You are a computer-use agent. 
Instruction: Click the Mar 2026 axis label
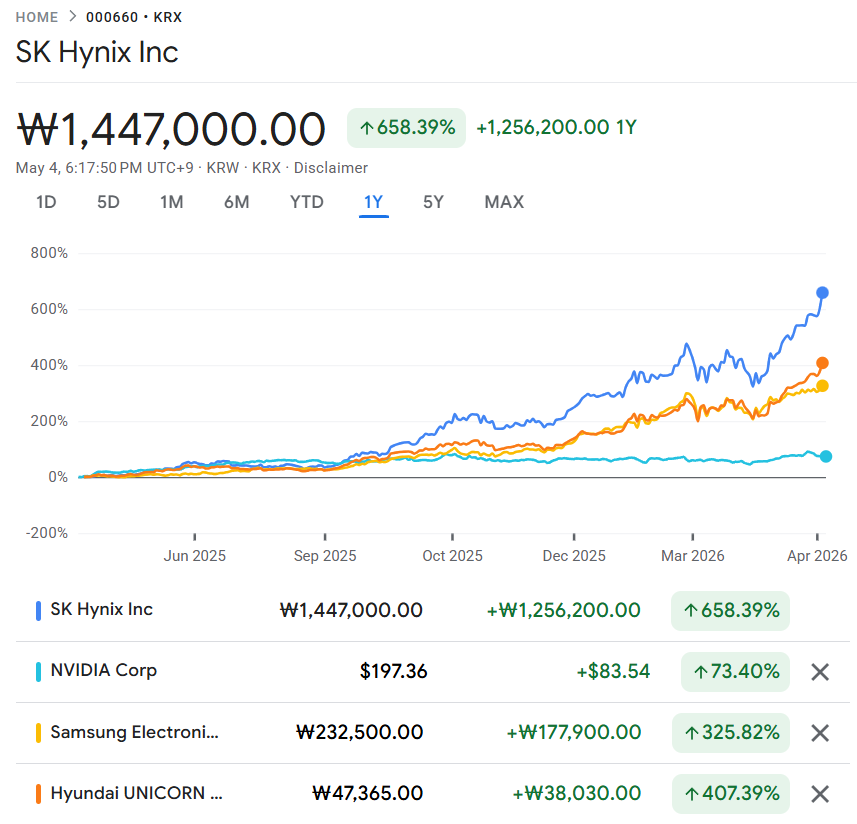click(692, 556)
